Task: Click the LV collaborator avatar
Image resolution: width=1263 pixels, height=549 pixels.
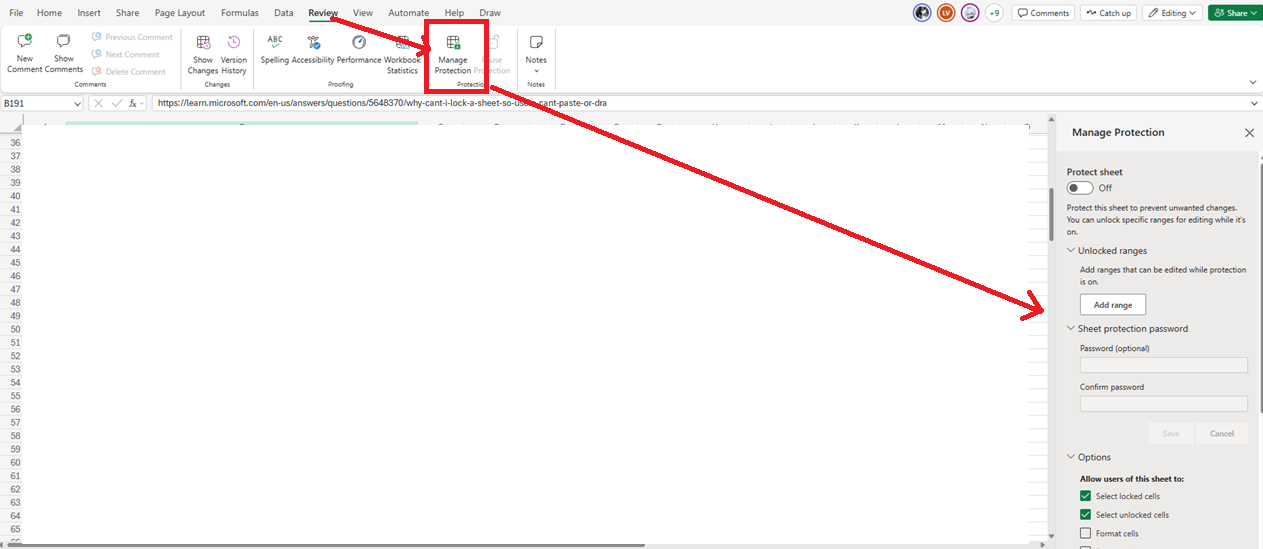Action: pos(946,13)
